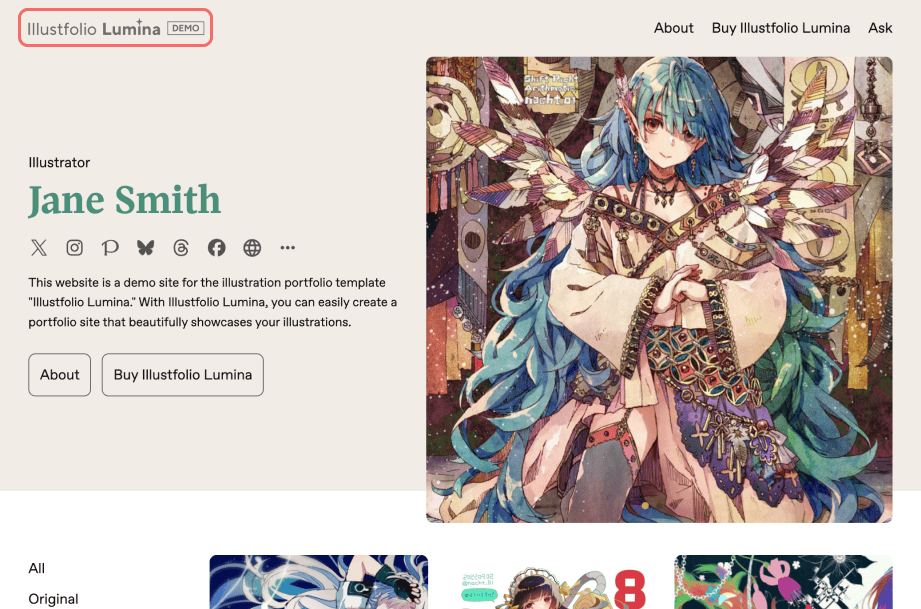Open About in top navigation

[674, 28]
